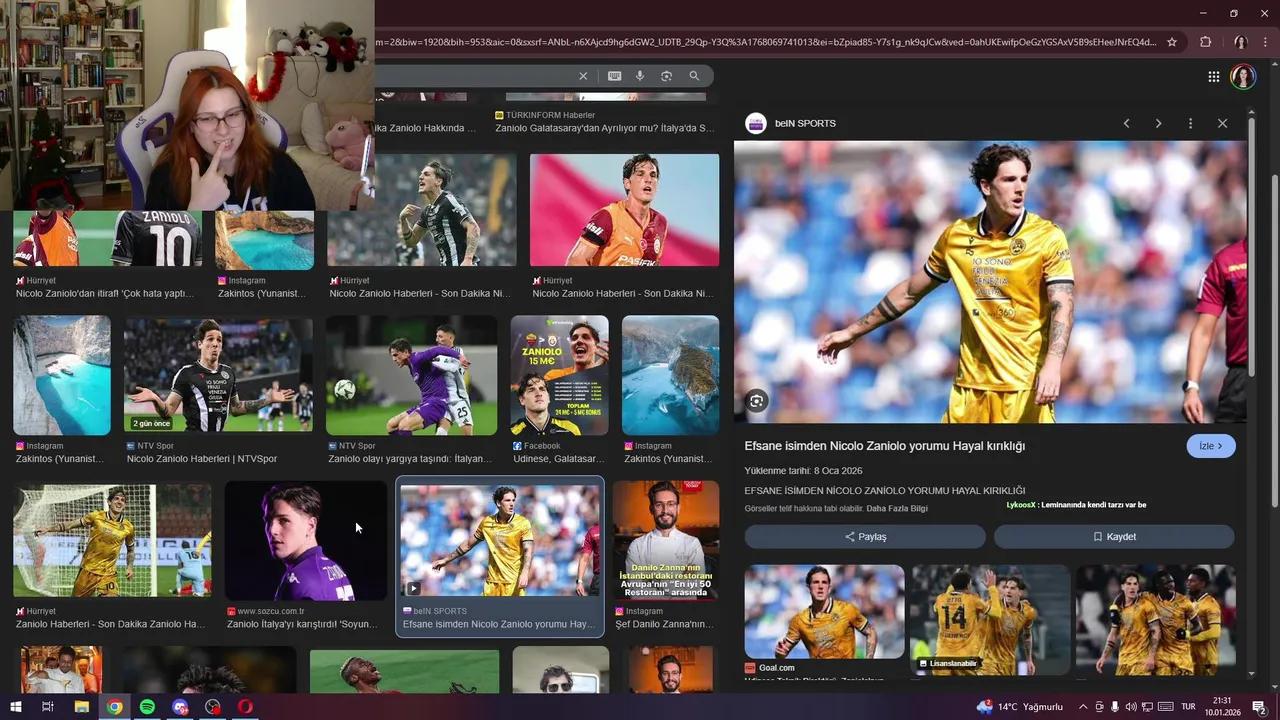Open the Lisanslanabilir related image
Image resolution: width=1280 pixels, height=720 pixels.
pyautogui.click(x=990, y=618)
